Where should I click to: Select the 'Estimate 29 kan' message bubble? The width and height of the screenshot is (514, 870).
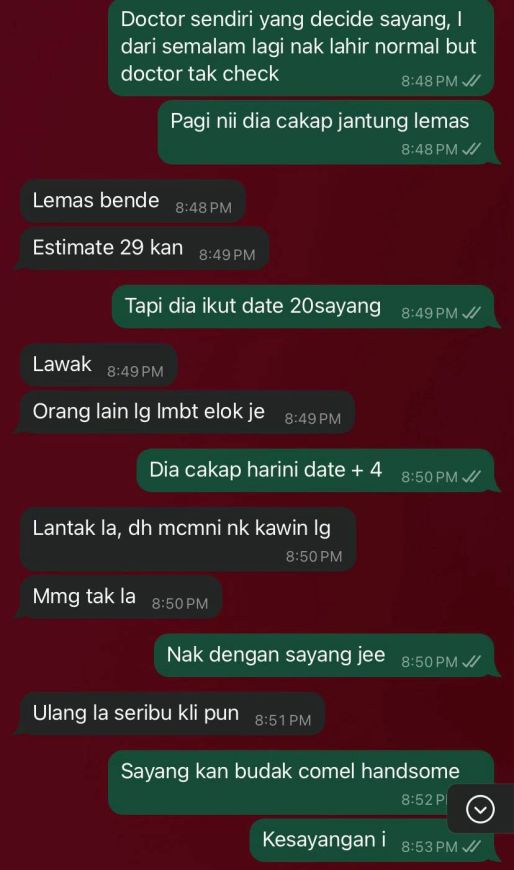144,249
